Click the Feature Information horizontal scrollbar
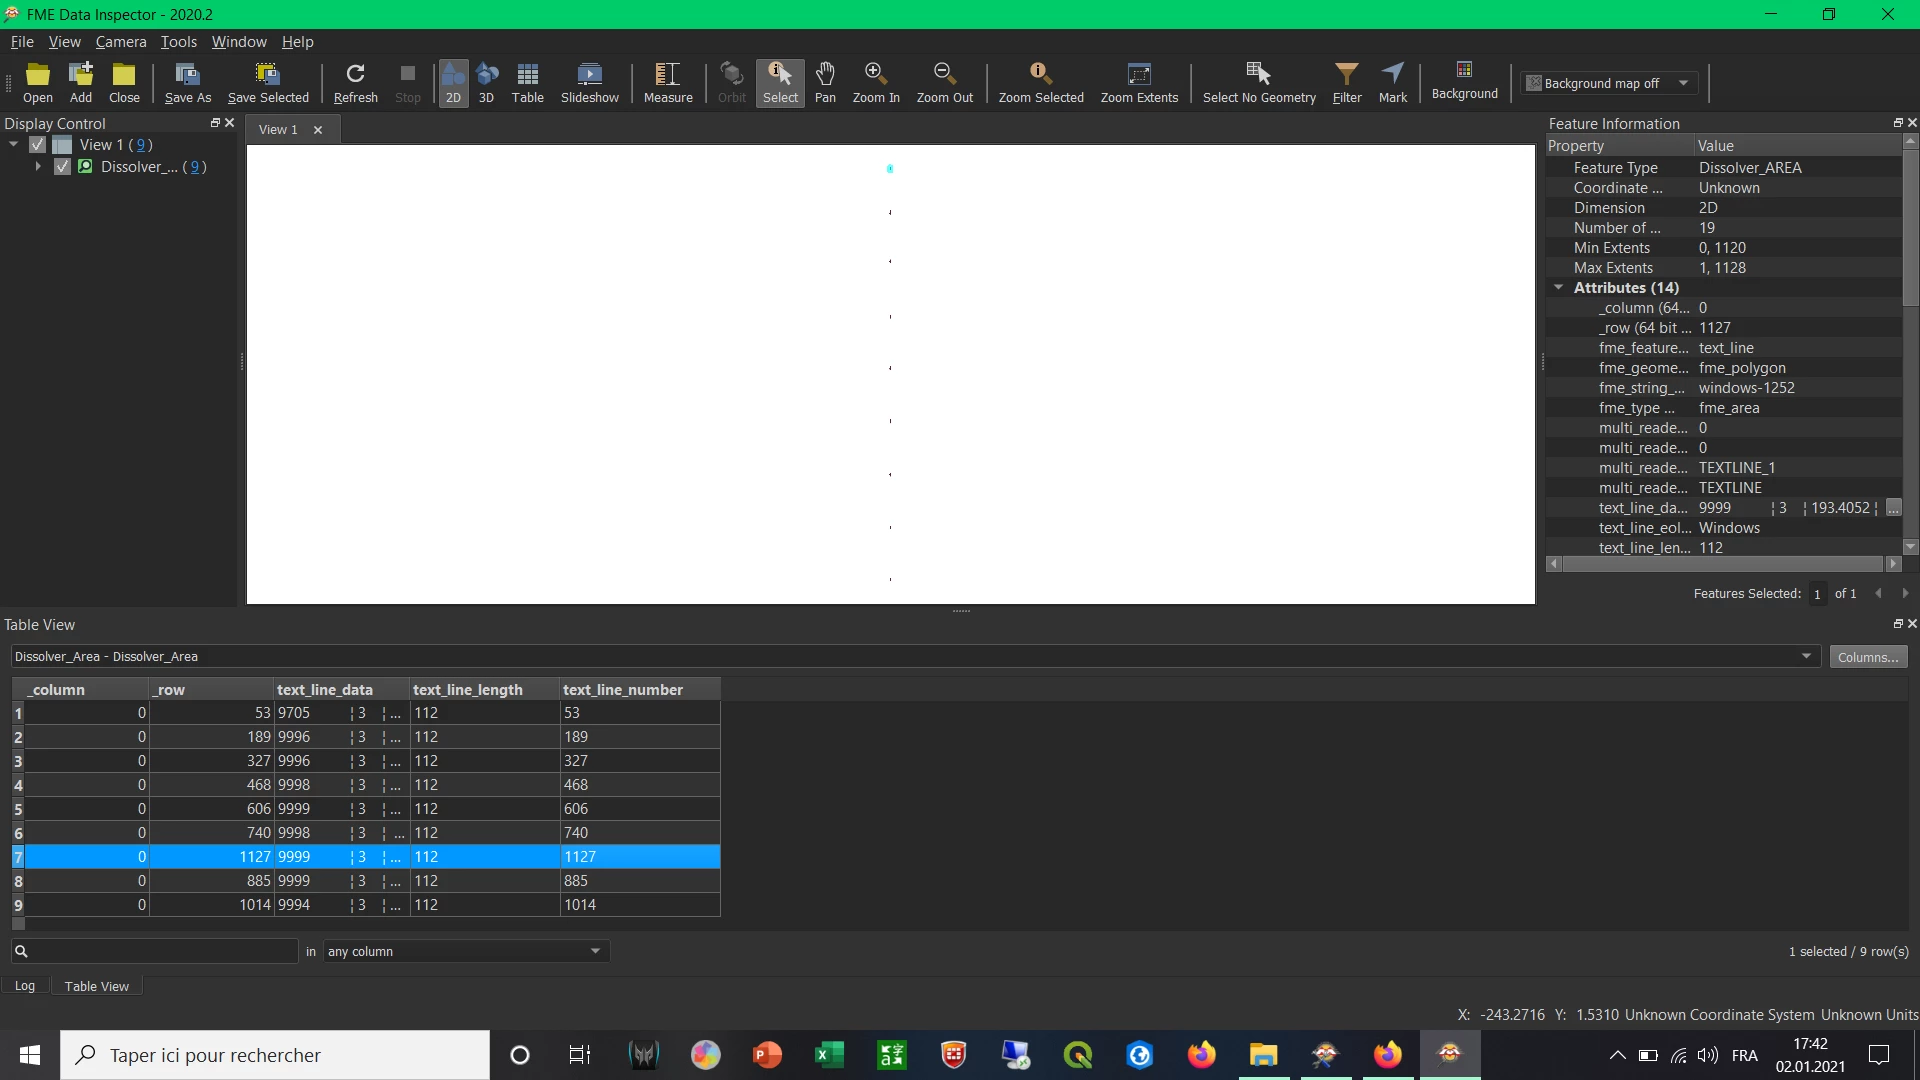 1722,564
